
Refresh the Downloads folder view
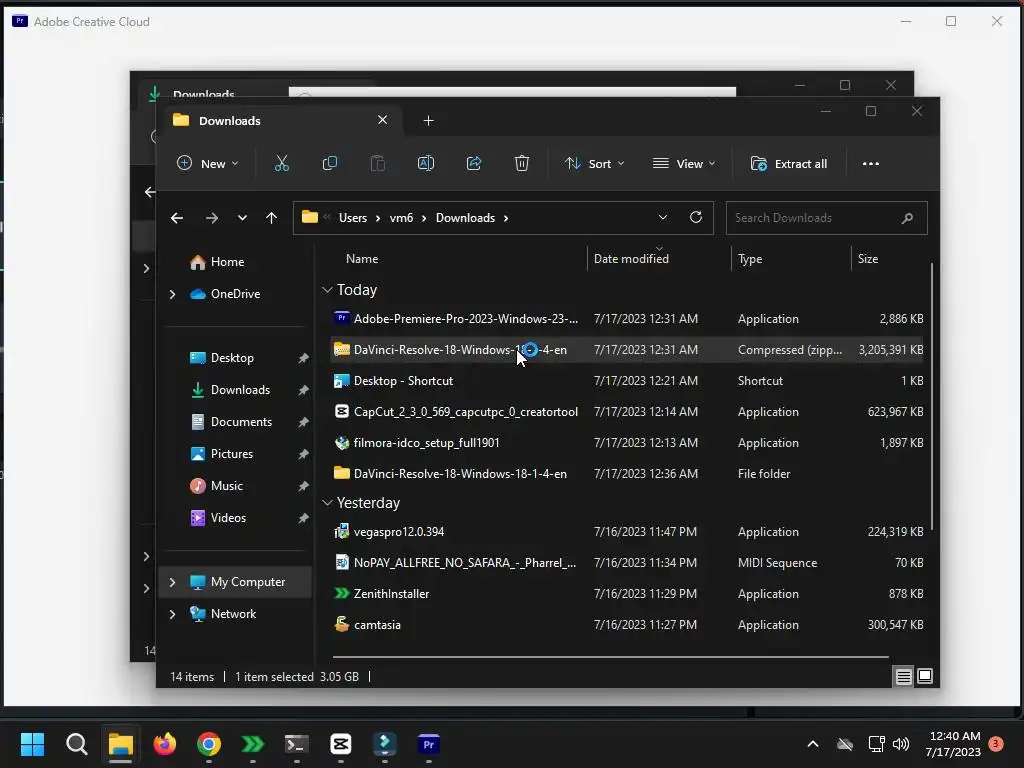(x=696, y=217)
